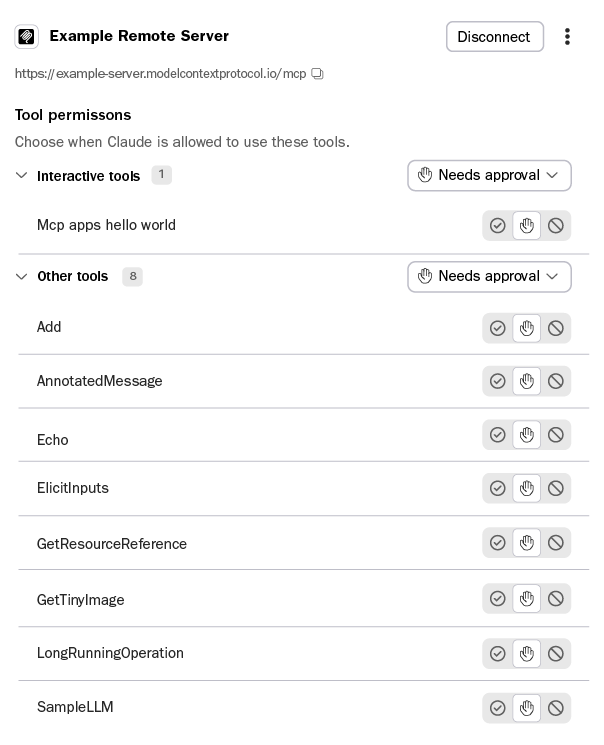
Task: Open Interactive tools Needs approval dropdown
Action: coord(489,175)
